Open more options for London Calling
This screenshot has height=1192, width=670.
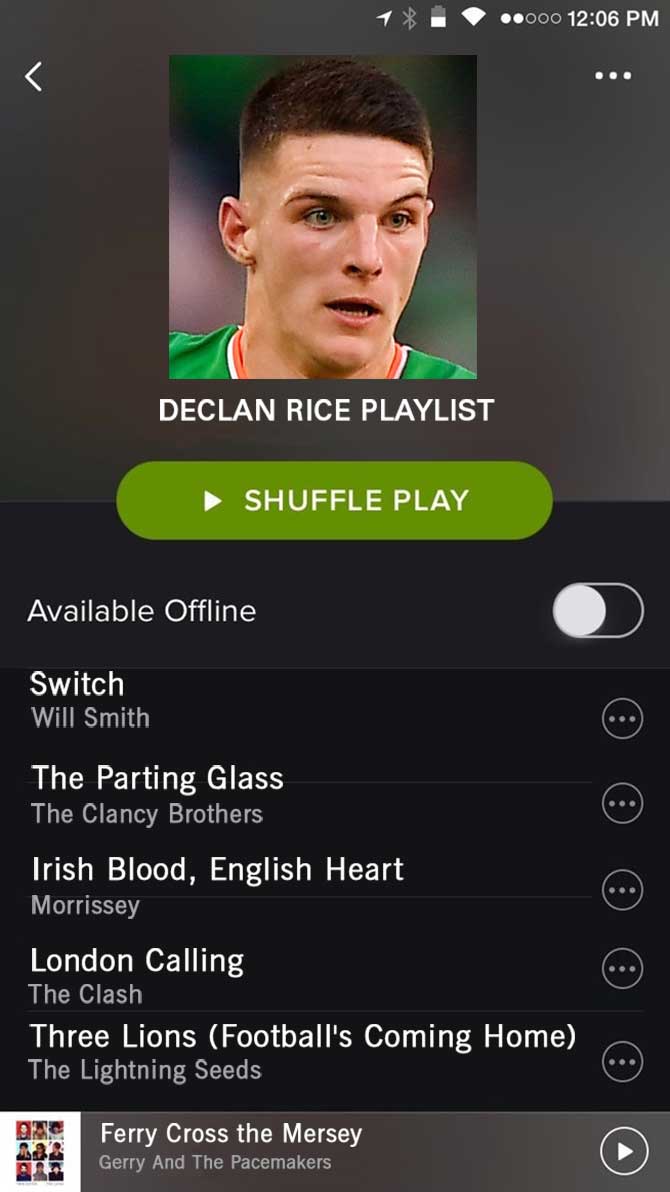[x=622, y=968]
